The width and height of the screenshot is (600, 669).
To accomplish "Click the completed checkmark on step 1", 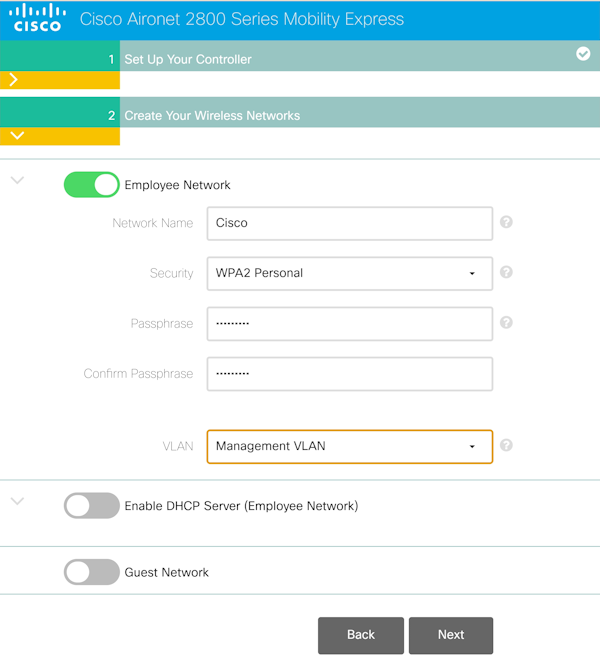I will coord(583,54).
